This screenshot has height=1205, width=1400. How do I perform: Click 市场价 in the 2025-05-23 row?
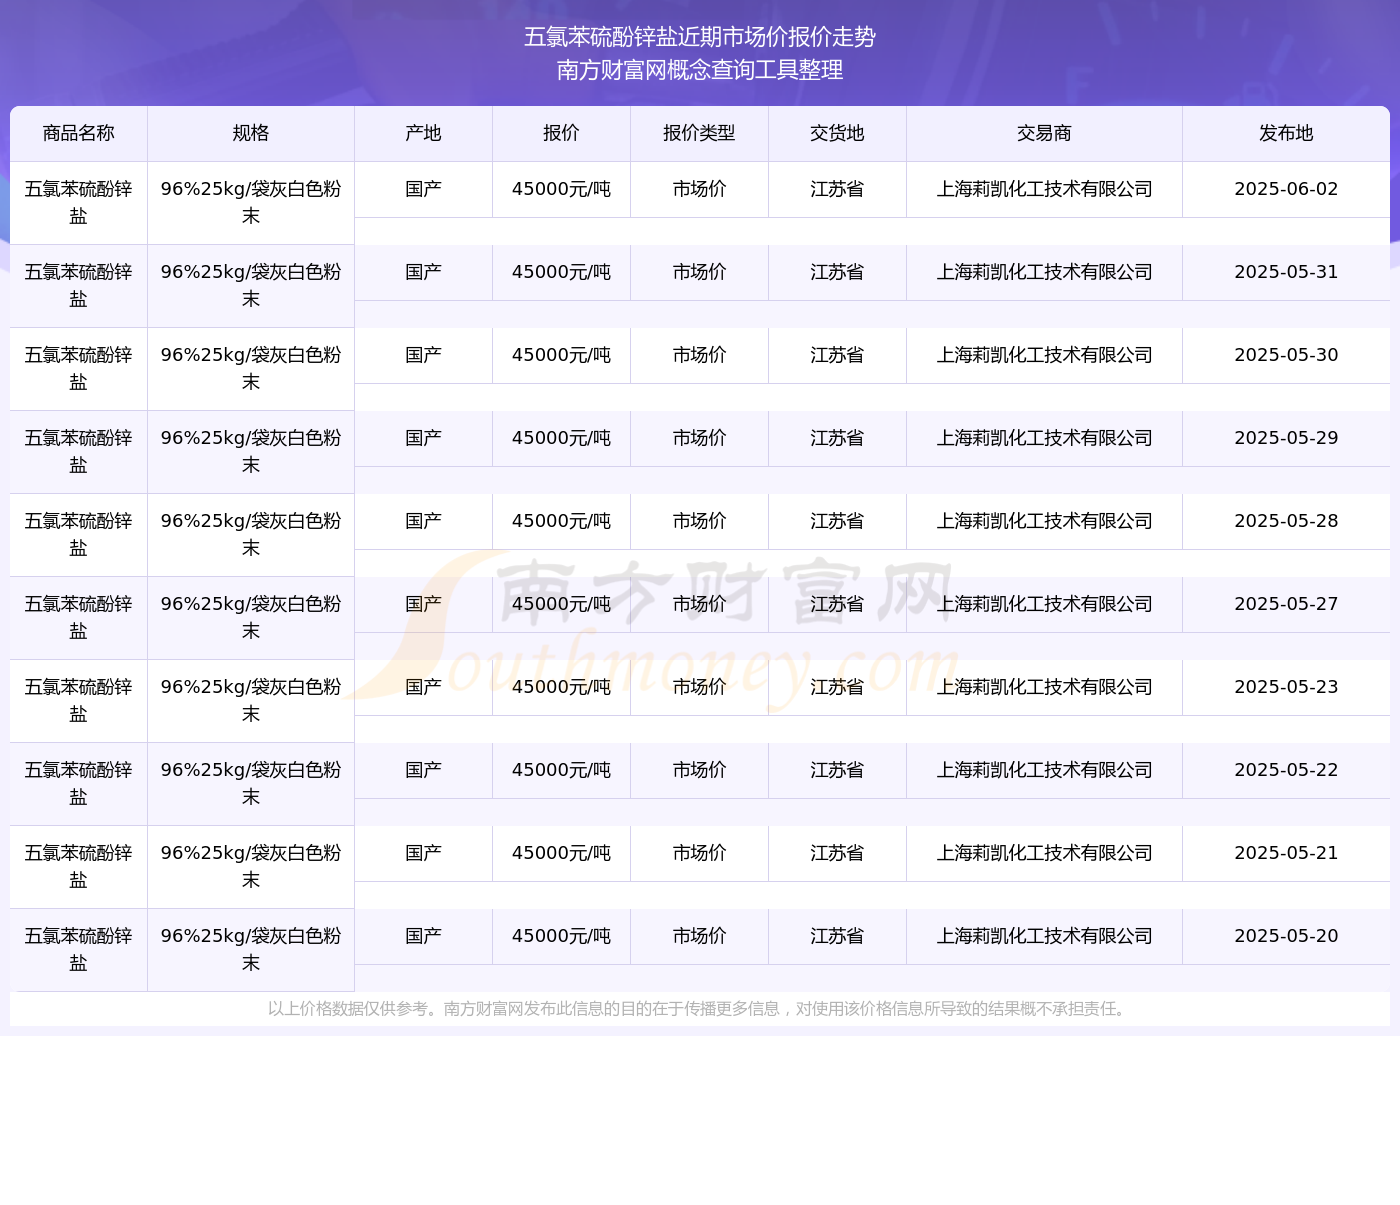(700, 687)
